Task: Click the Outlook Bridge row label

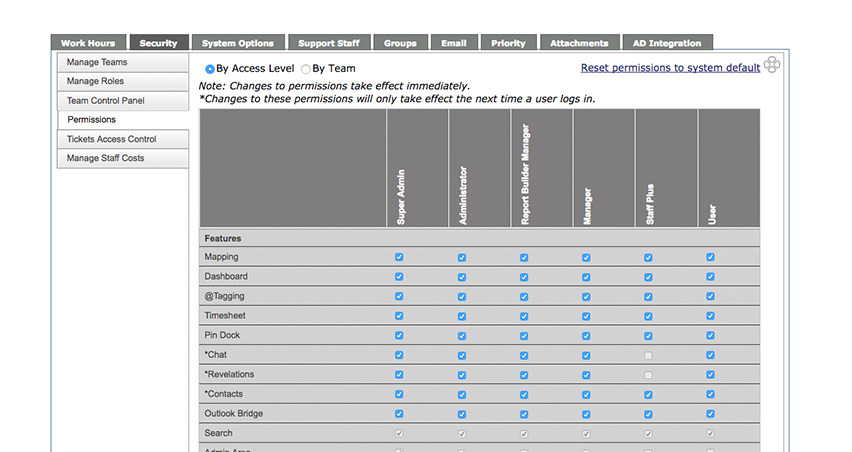Action: click(x=234, y=413)
